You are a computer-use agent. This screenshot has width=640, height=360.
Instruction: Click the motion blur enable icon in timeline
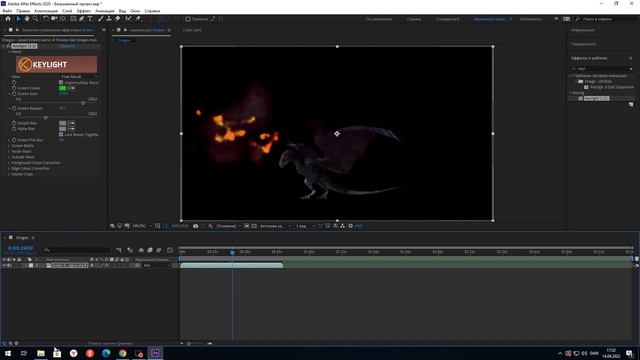[159, 250]
